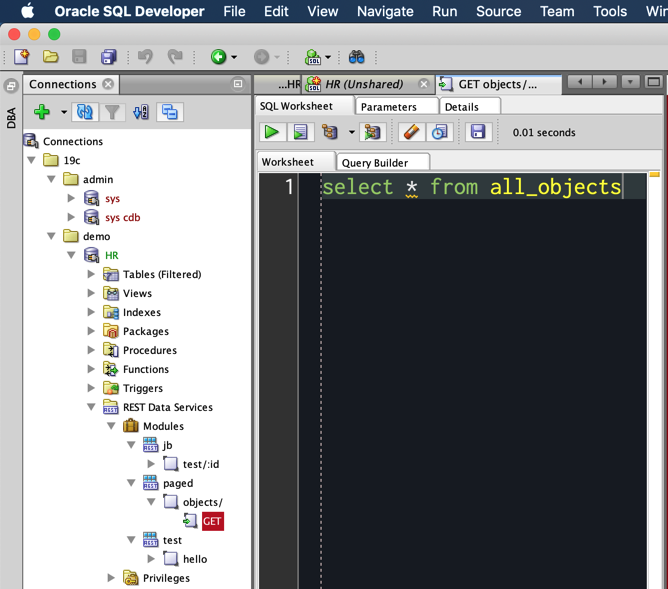
Task: Maximize the editor area icon
Action: click(x=654, y=81)
